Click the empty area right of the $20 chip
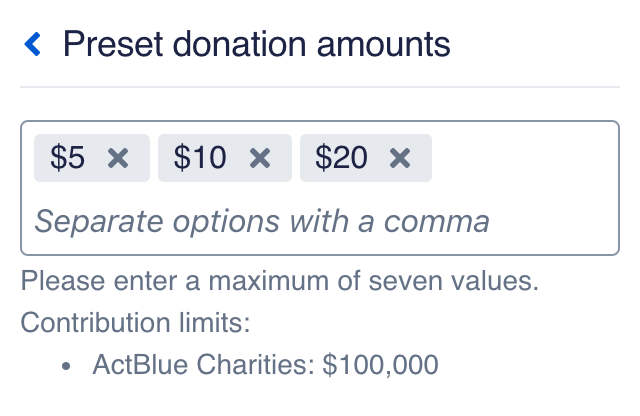 point(520,158)
